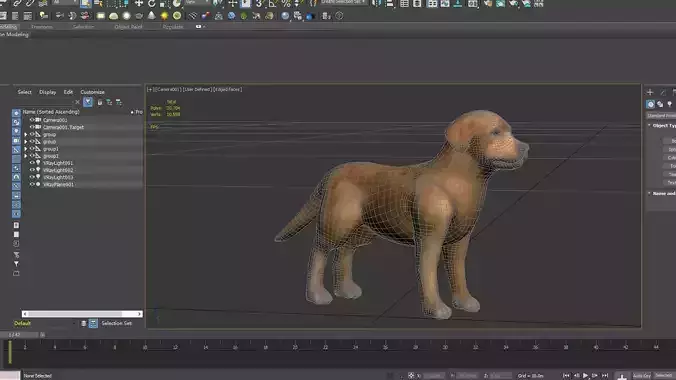Click the time slider handle
676x380 pixels.
tap(19, 335)
